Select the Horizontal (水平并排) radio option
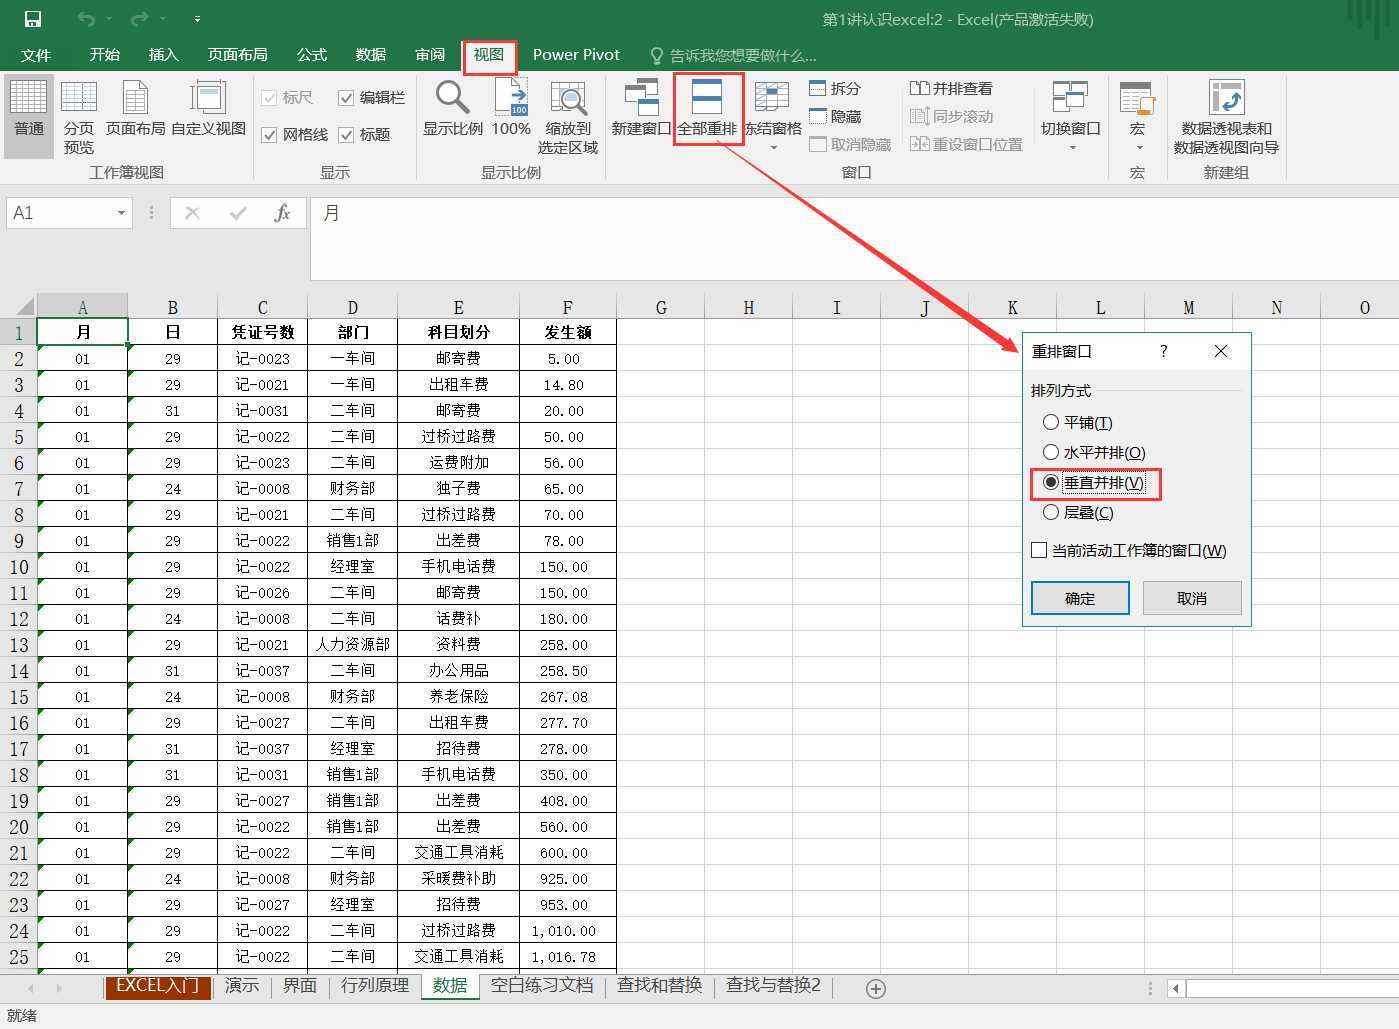Image resolution: width=1399 pixels, height=1029 pixels. 1051,452
